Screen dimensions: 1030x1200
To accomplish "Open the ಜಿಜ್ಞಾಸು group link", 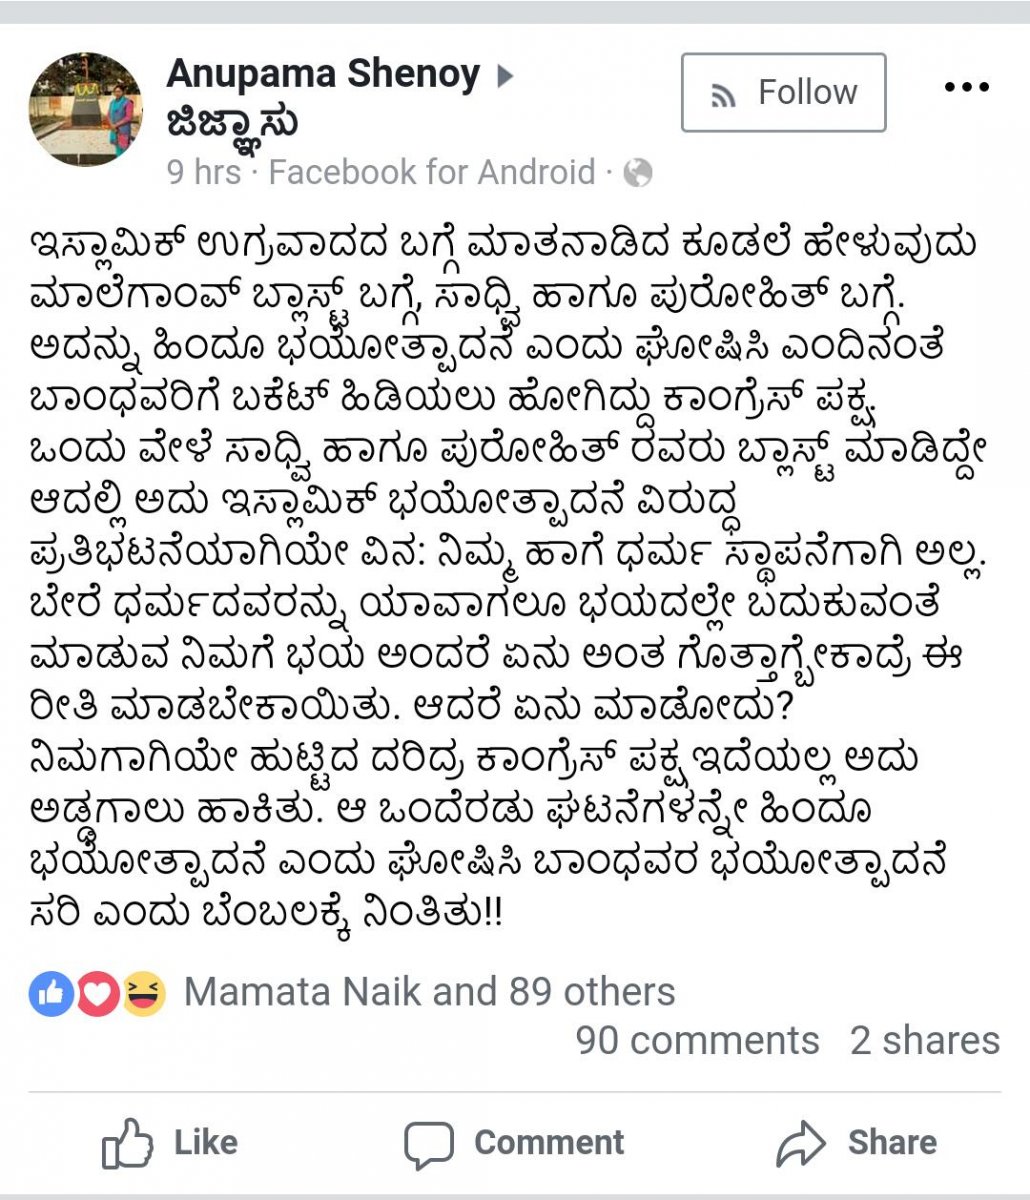I will coord(232,124).
